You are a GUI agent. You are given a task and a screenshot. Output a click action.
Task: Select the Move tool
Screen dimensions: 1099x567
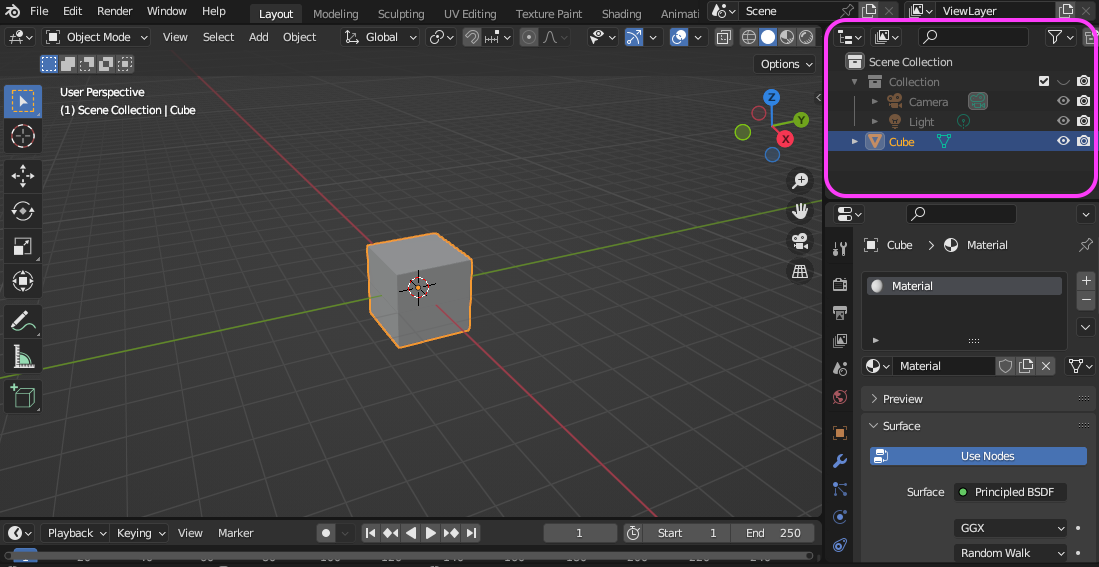pyautogui.click(x=23, y=176)
